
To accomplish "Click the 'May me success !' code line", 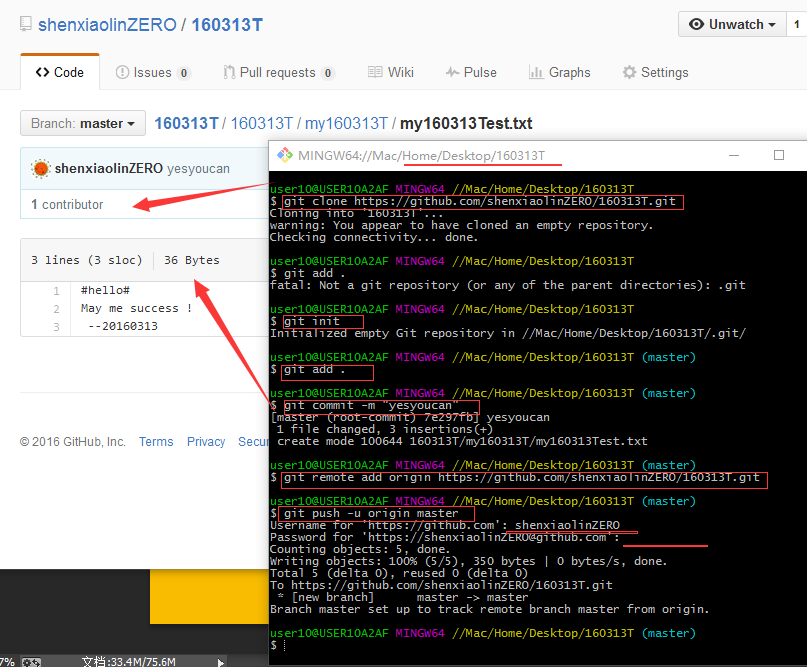I will pyautogui.click(x=136, y=308).
